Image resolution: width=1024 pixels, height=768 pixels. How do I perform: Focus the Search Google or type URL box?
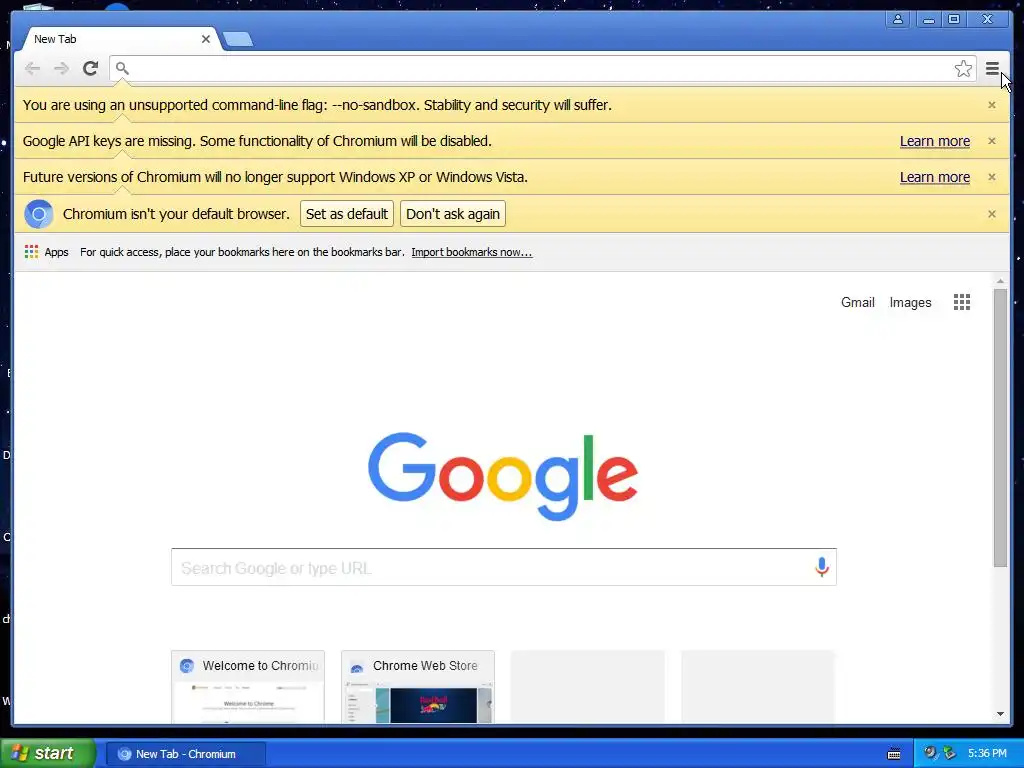(x=504, y=568)
